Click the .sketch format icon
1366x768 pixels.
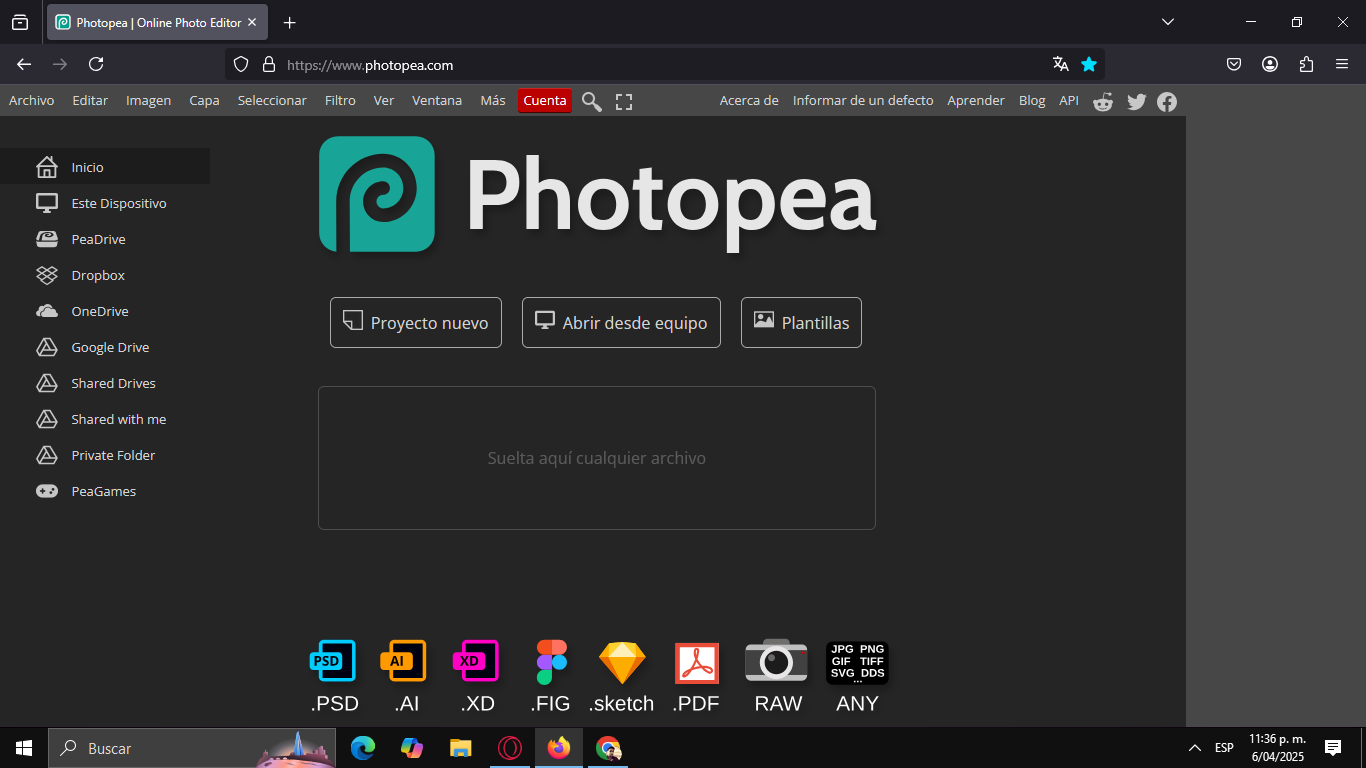(622, 662)
